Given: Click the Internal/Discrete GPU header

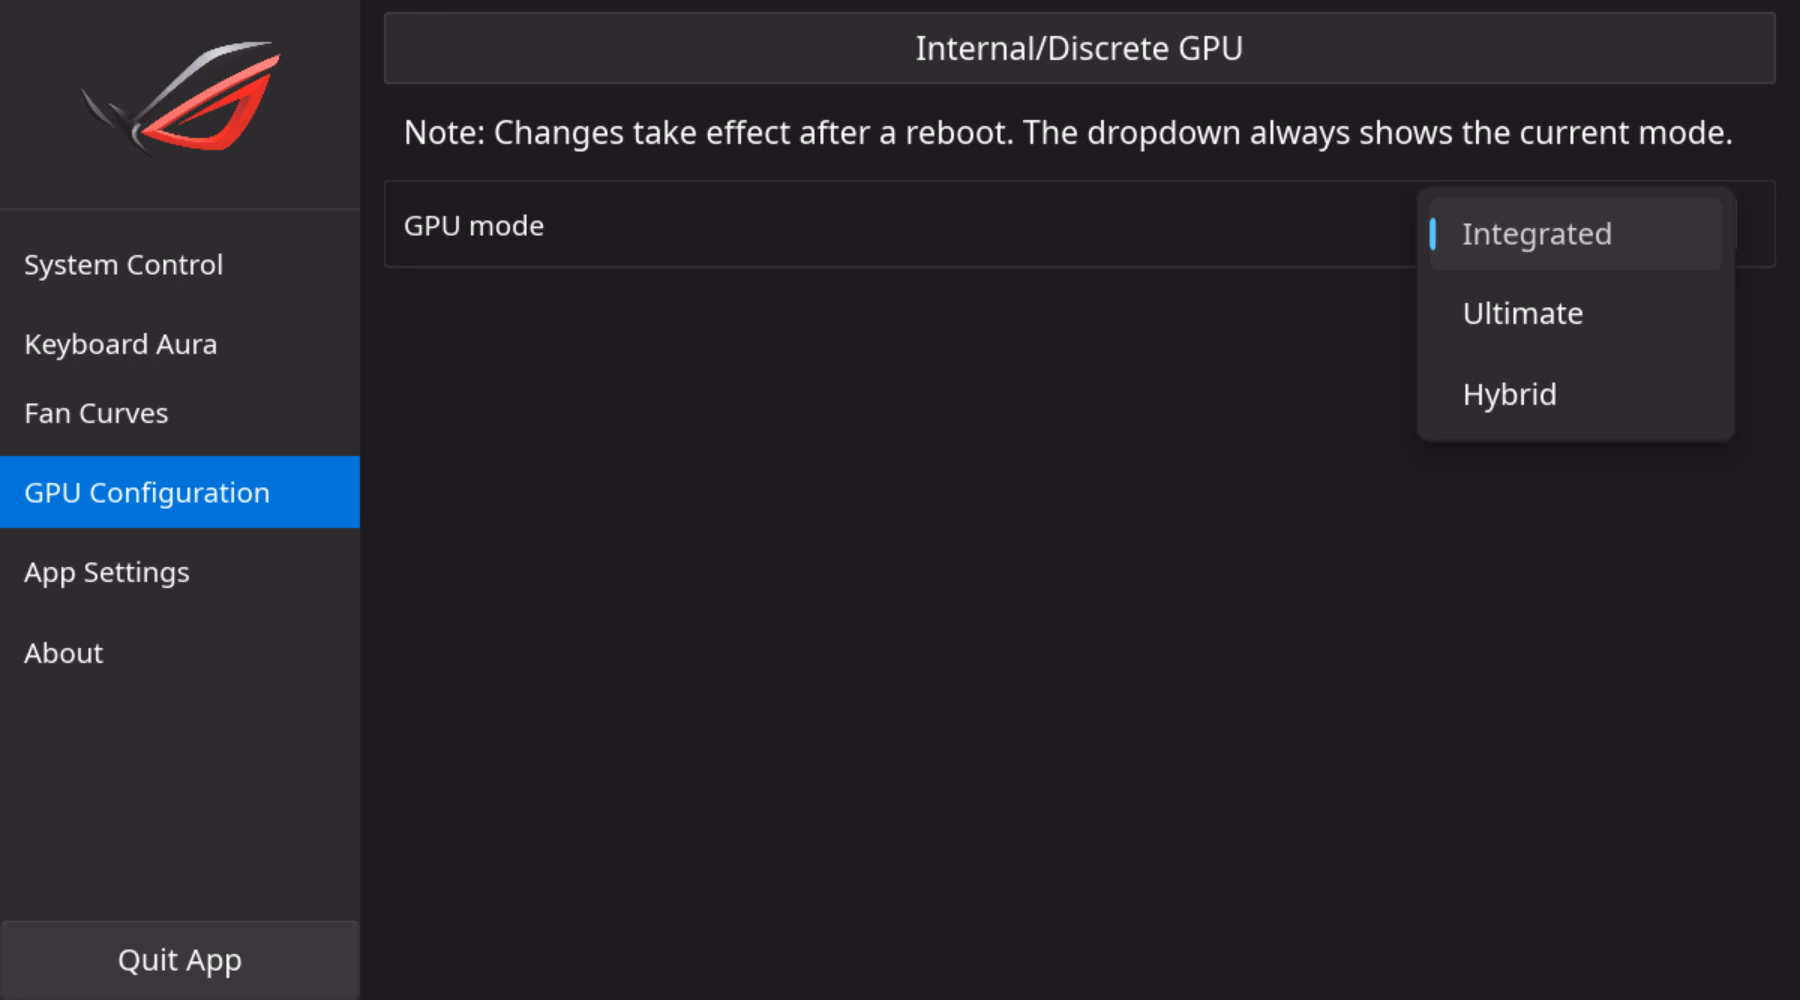Looking at the screenshot, I should pos(1079,48).
